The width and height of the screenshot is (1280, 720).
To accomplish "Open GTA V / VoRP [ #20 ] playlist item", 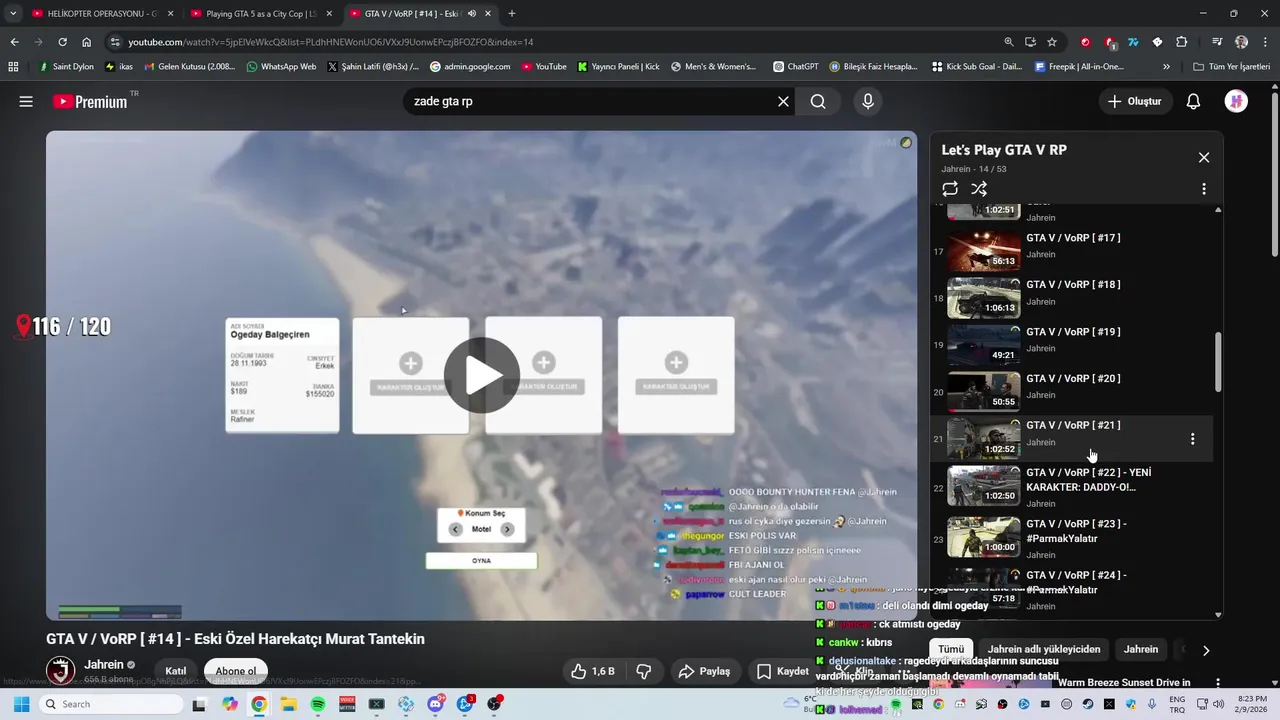I will click(x=1072, y=392).
